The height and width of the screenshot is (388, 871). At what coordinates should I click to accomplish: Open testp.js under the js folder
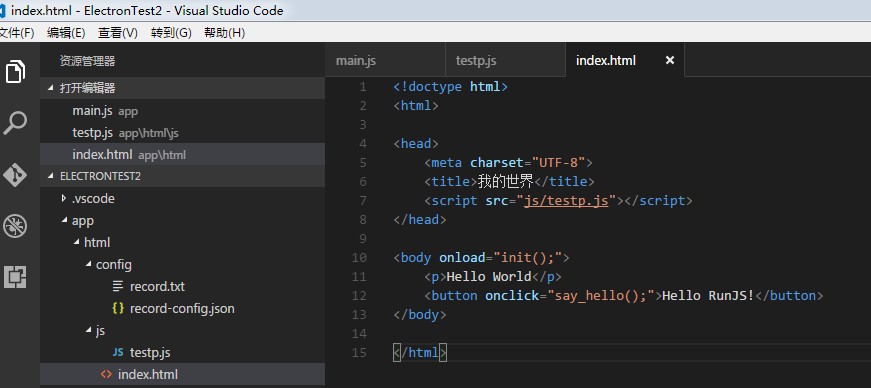[x=182, y=352]
